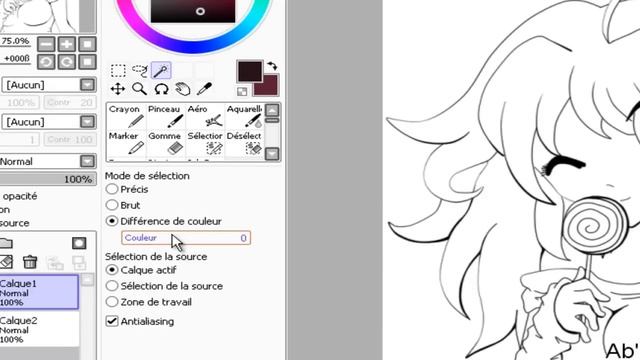Click the layer list scrollbar thumb
This screenshot has height=360, width=640.
click(x=87, y=280)
